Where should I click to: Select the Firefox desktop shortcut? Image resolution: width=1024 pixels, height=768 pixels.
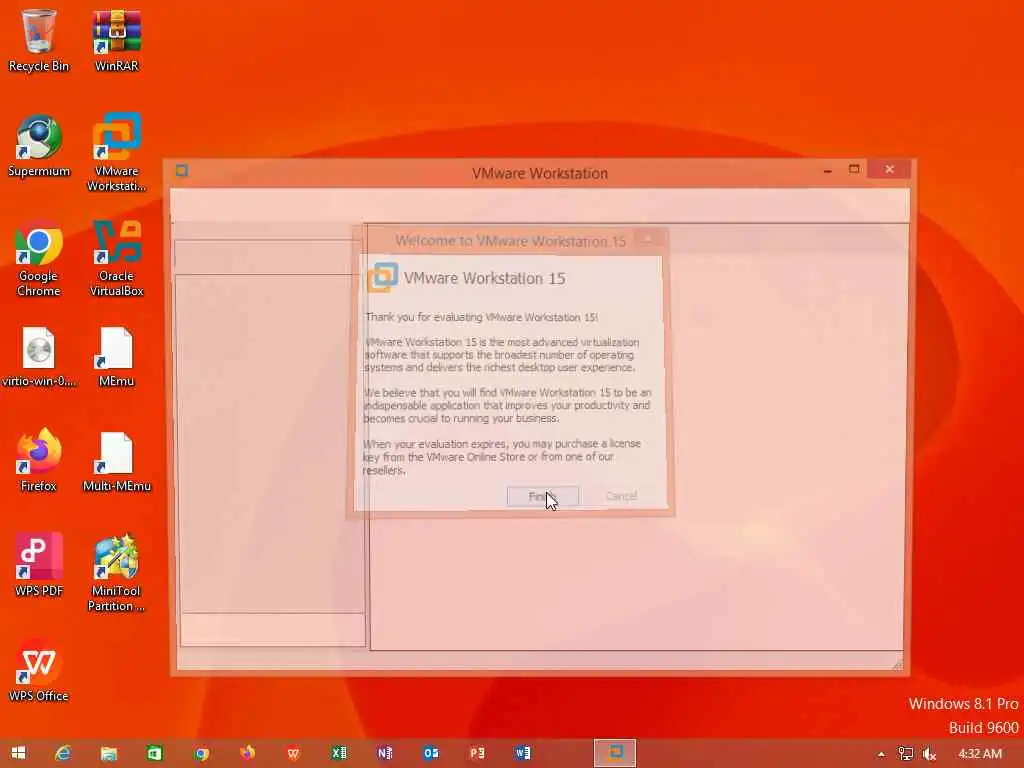pyautogui.click(x=39, y=460)
